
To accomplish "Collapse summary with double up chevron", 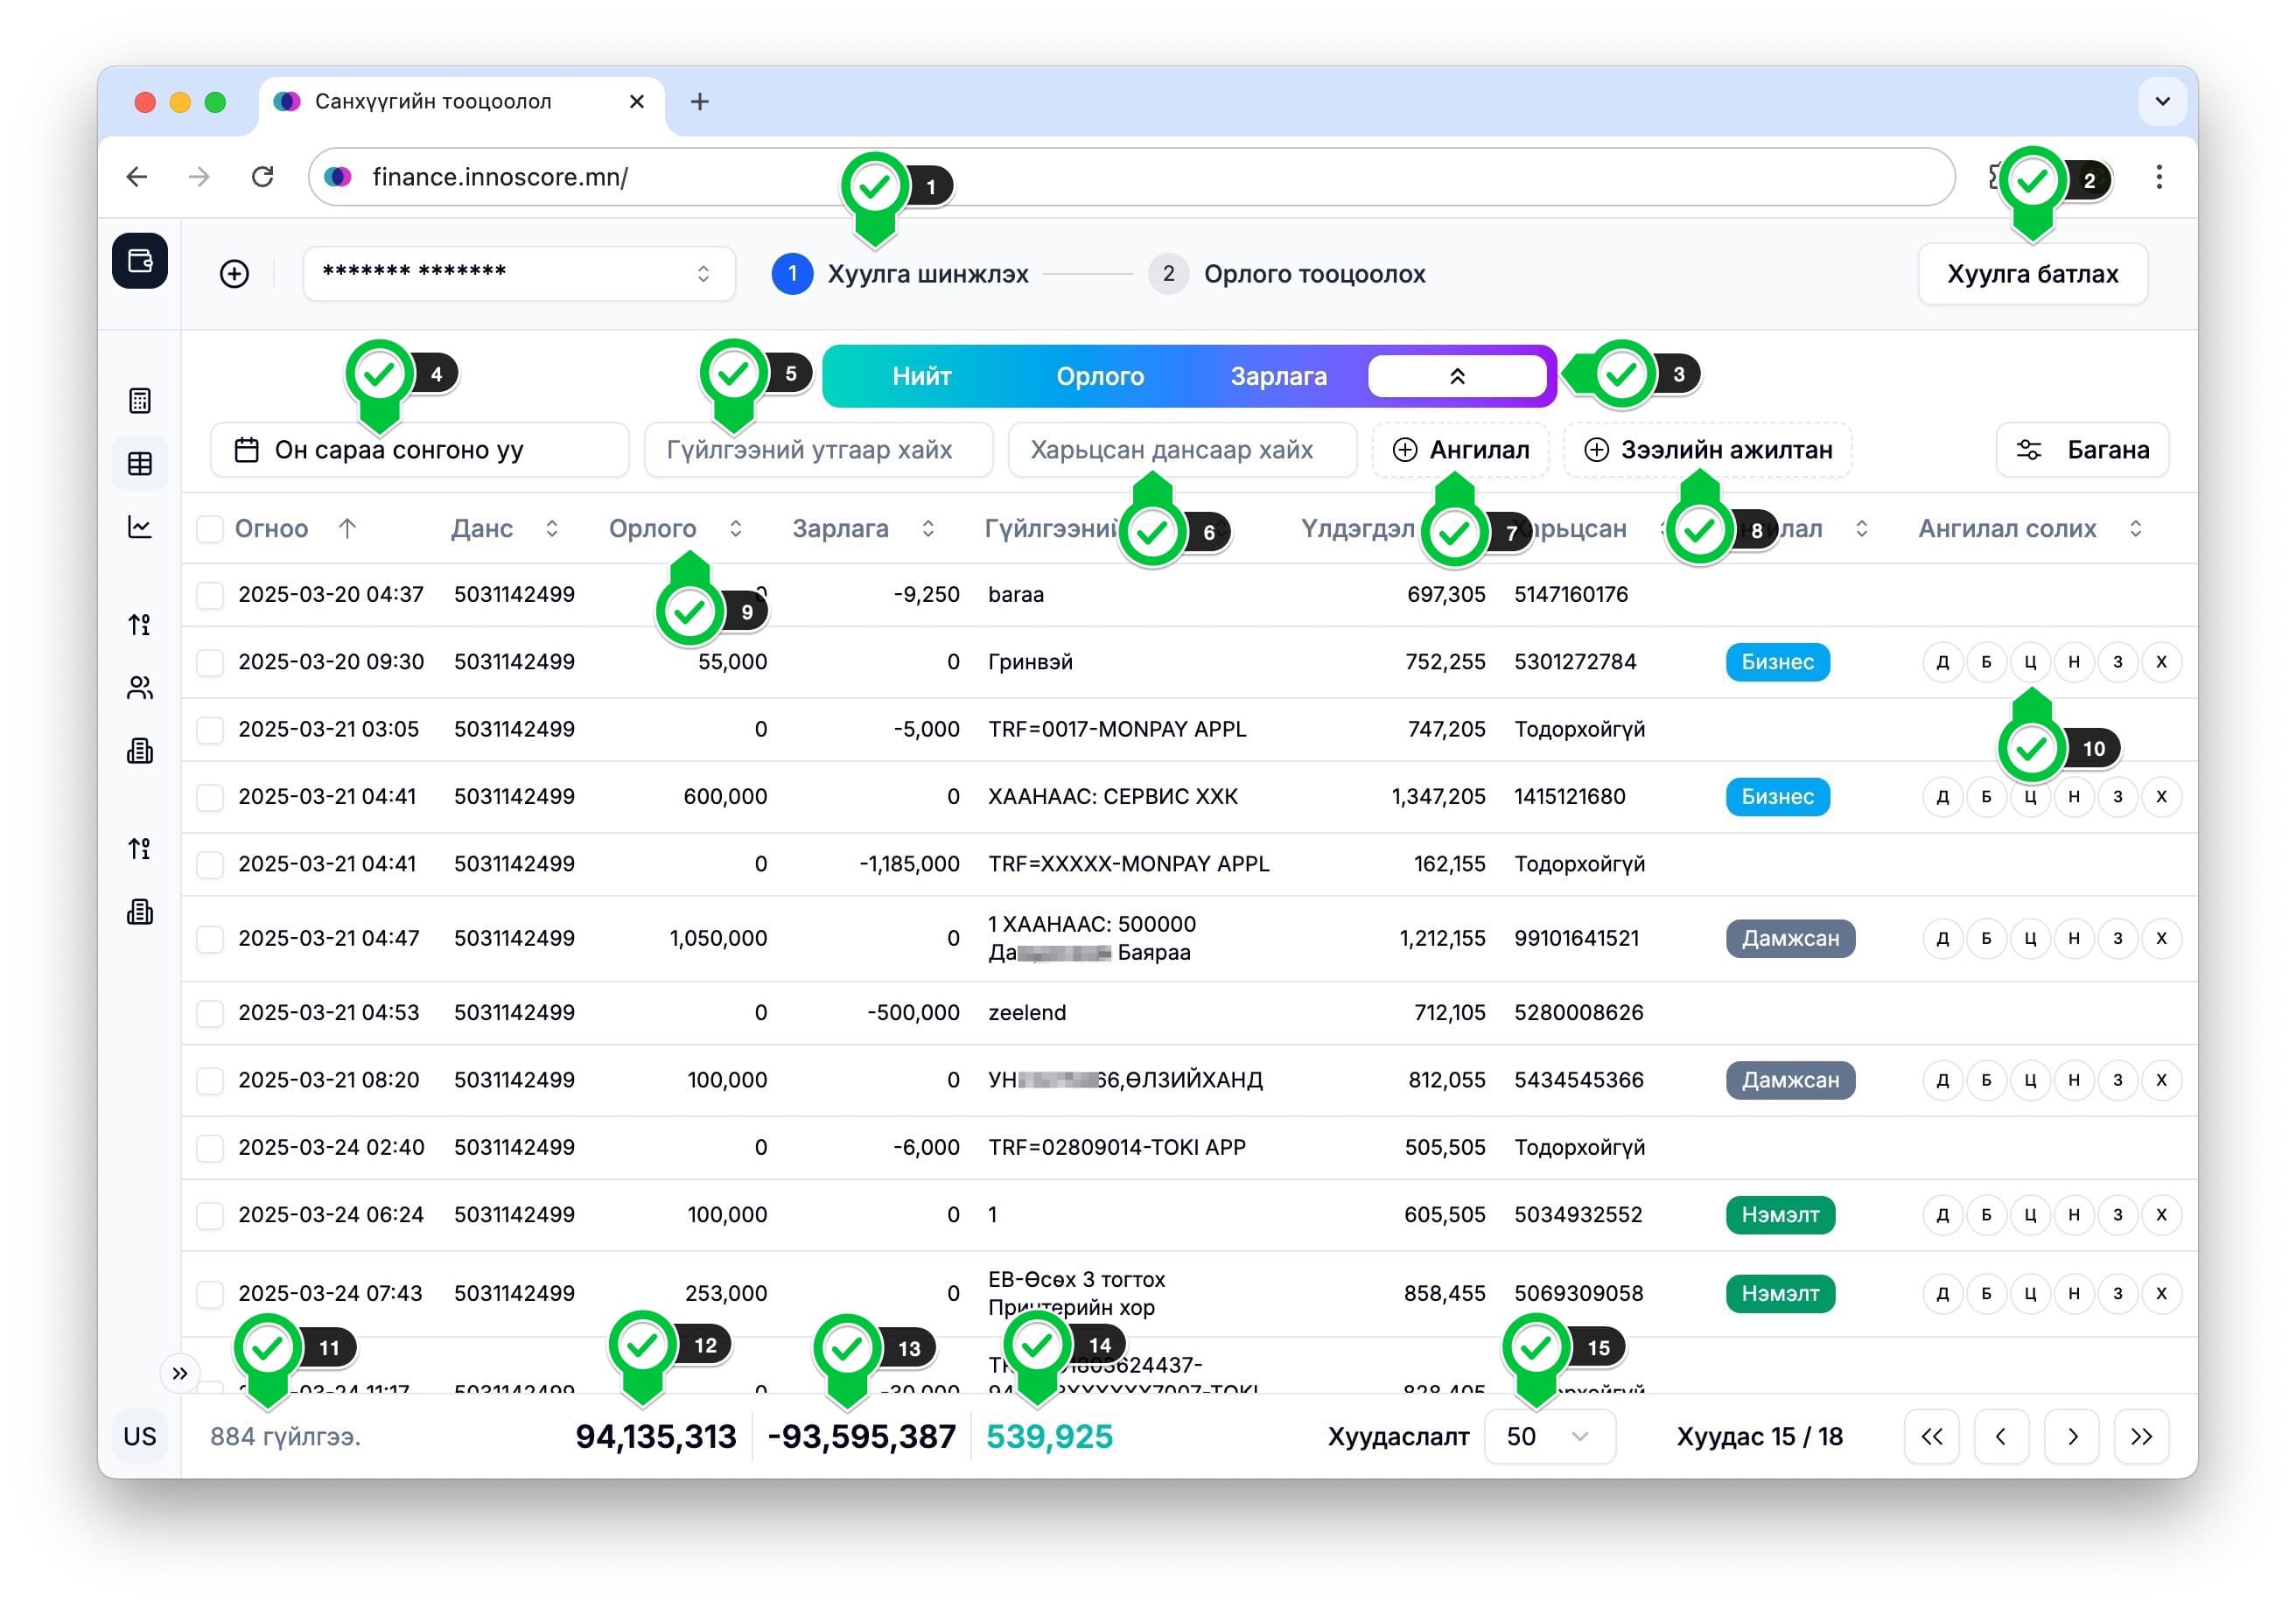I will click(x=1457, y=377).
